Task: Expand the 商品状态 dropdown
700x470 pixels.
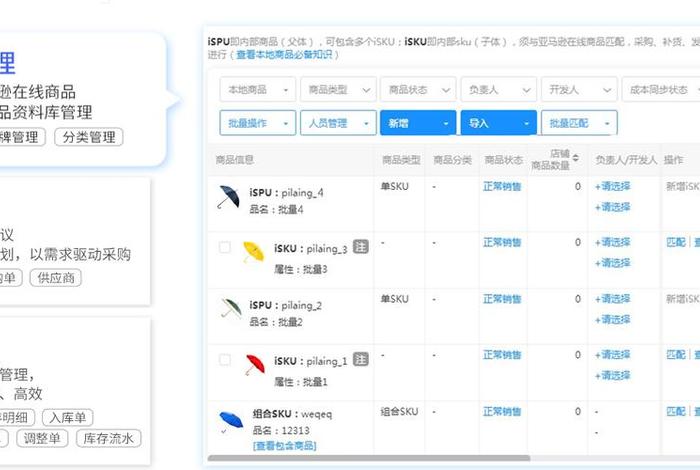Action: pos(418,90)
